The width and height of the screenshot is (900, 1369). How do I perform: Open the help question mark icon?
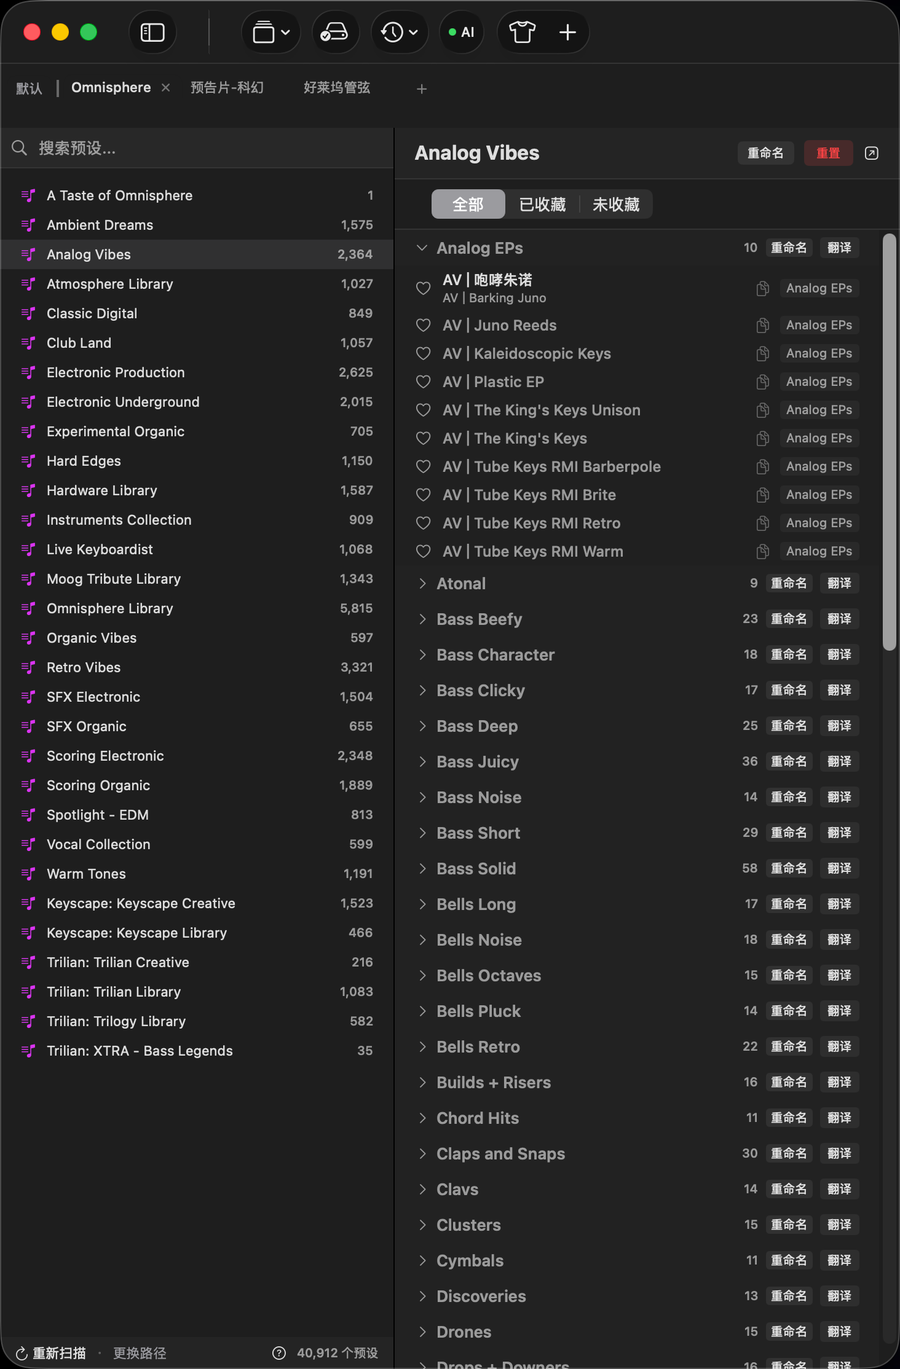(279, 1353)
